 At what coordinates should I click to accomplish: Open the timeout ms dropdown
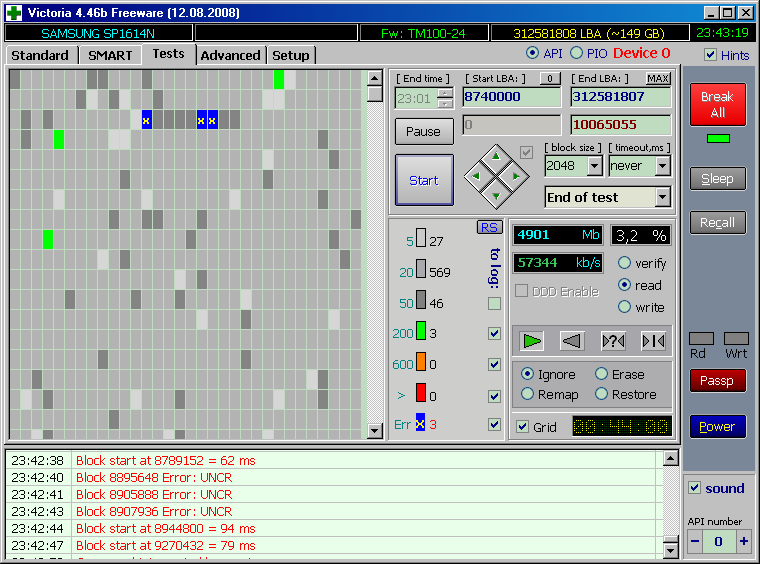tap(663, 166)
